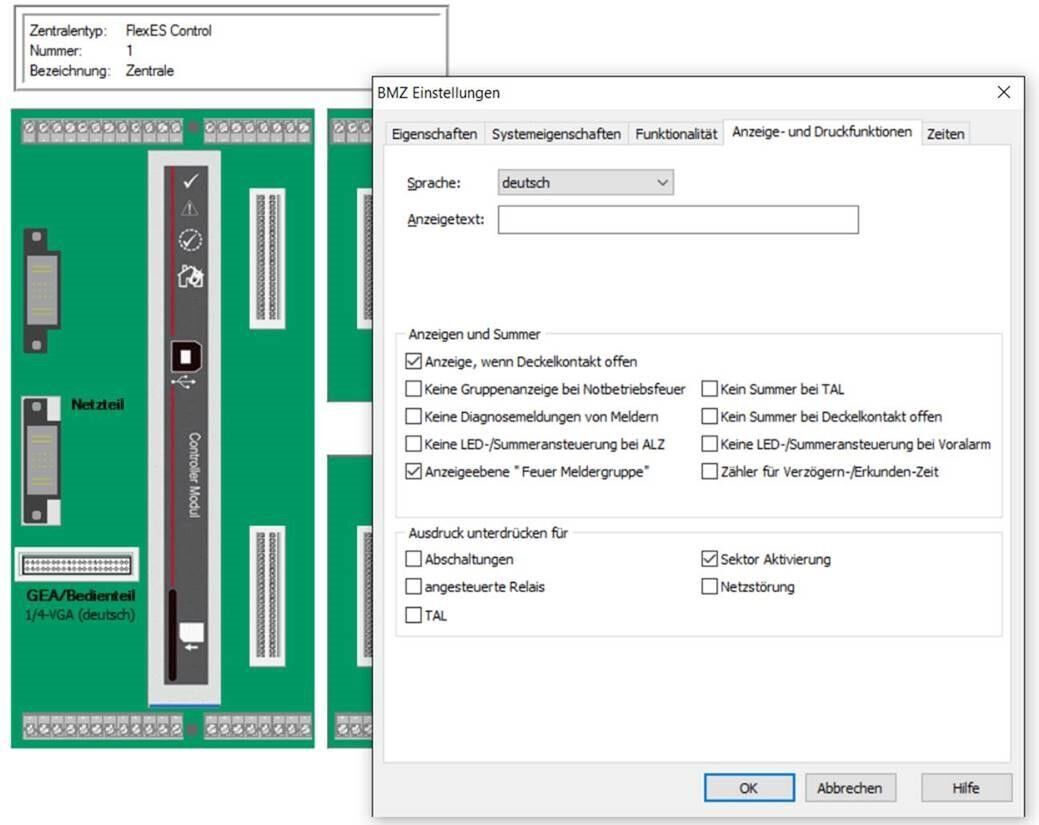Viewport: 1039px width, 825px height.
Task: Switch to the Zeiten tab
Action: click(x=946, y=134)
